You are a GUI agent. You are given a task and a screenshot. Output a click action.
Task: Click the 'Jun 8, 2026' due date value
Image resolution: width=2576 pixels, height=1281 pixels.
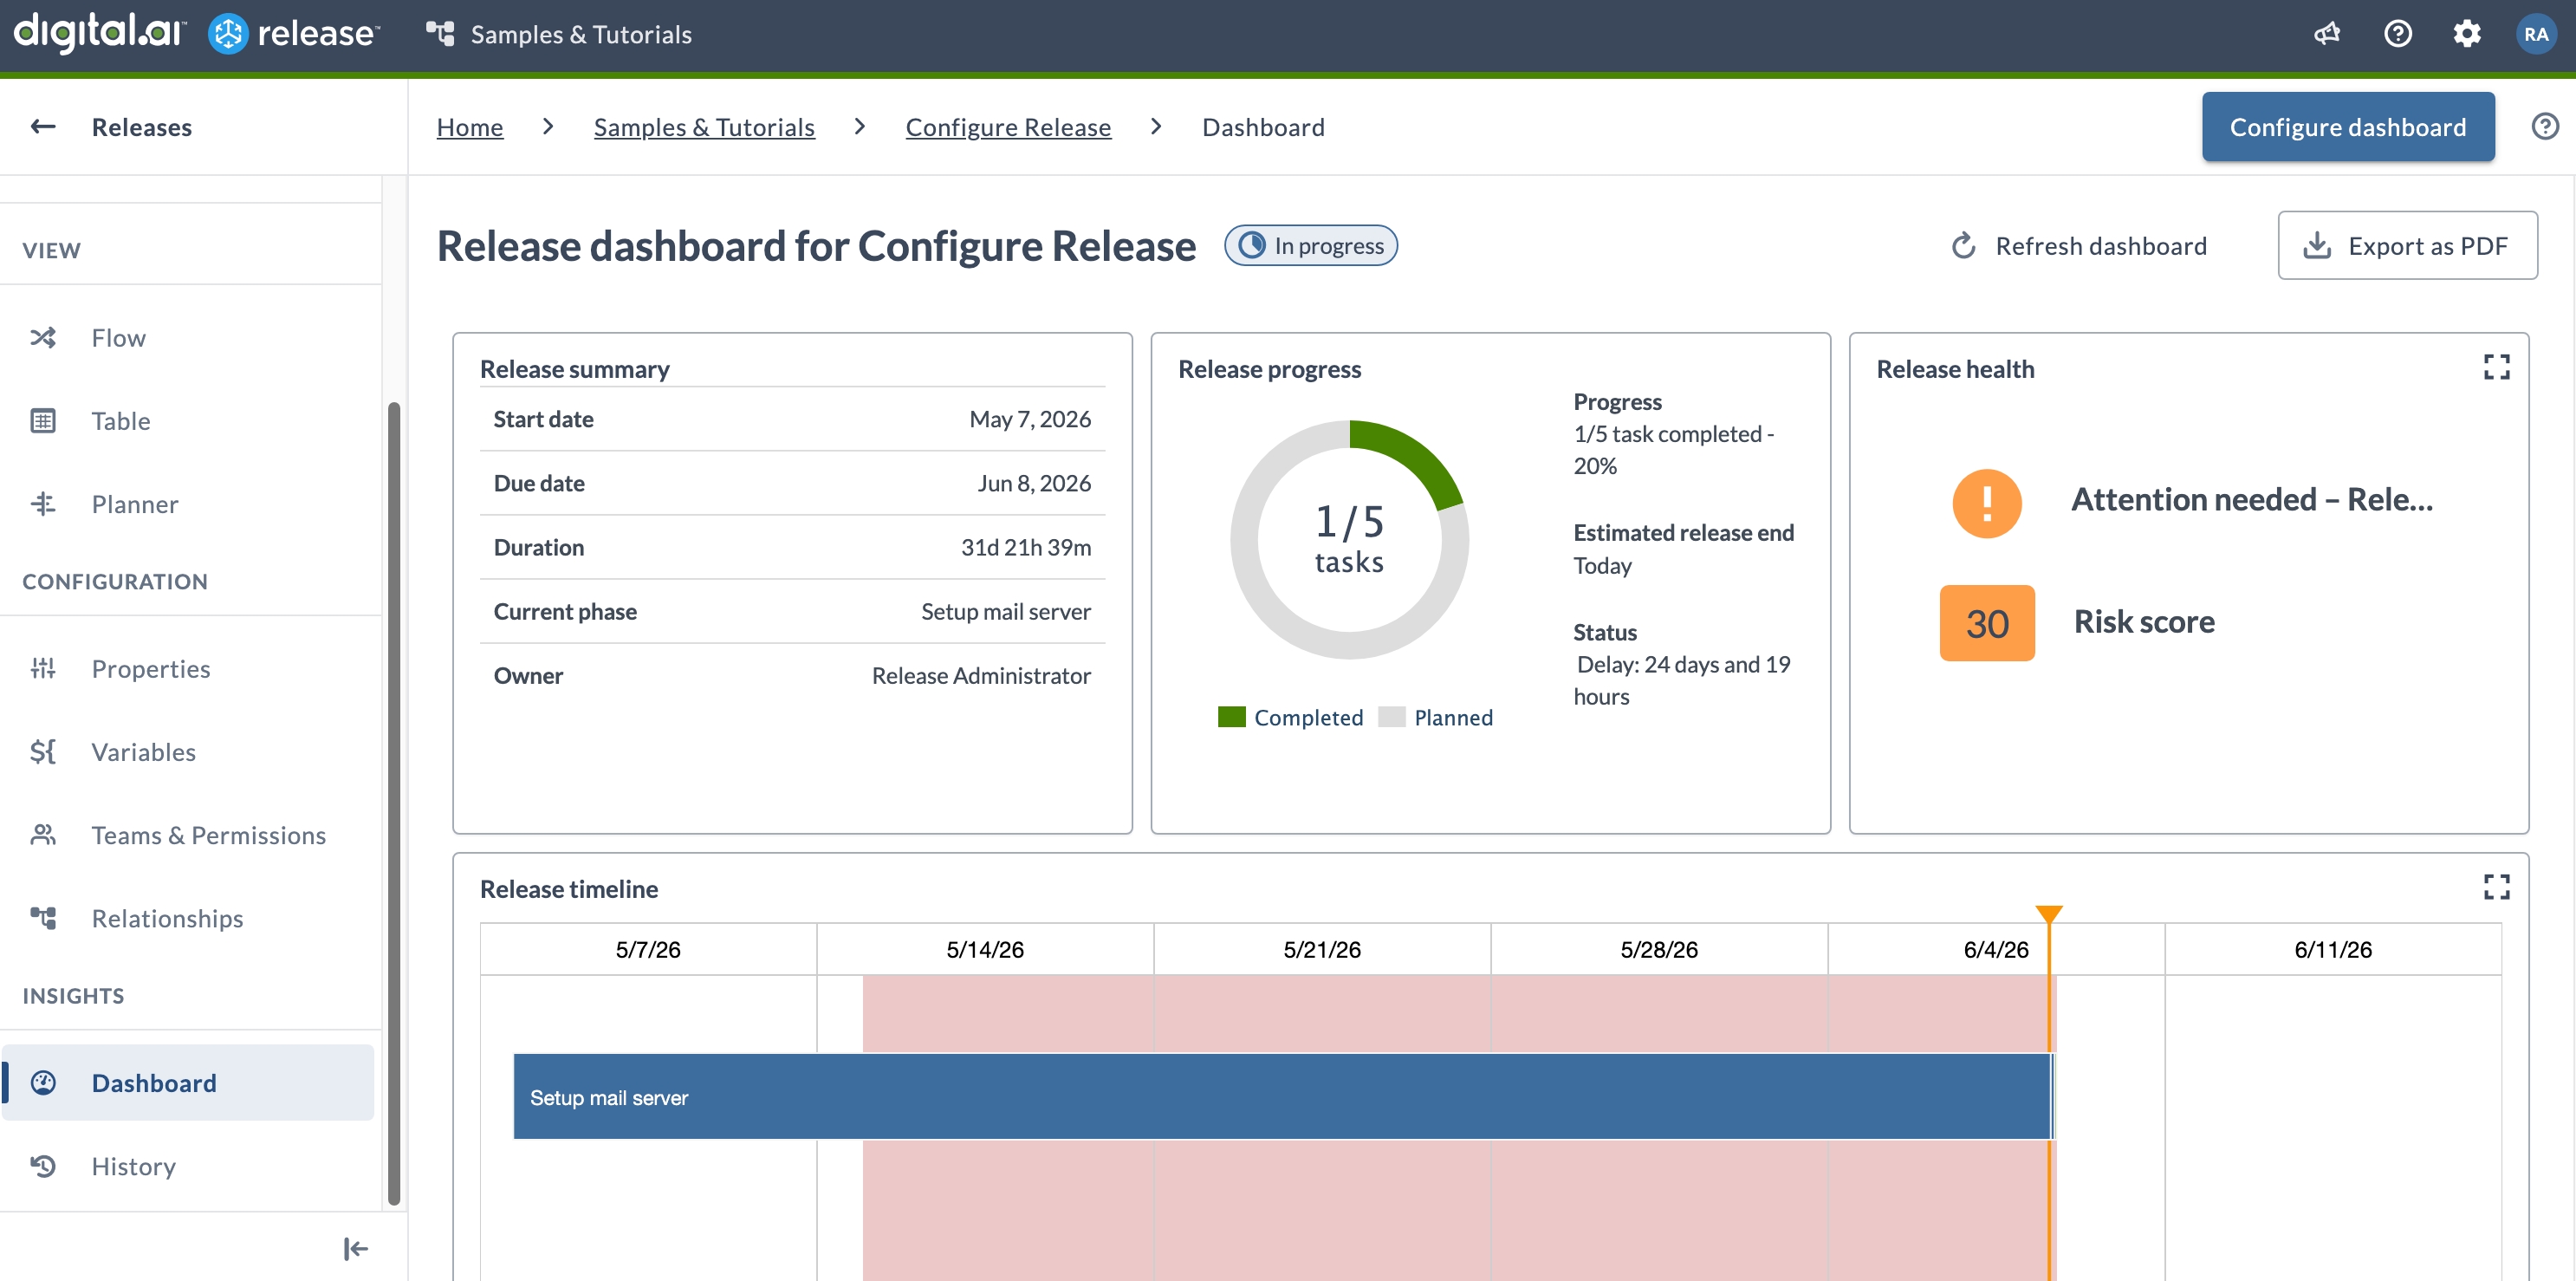point(1034,483)
